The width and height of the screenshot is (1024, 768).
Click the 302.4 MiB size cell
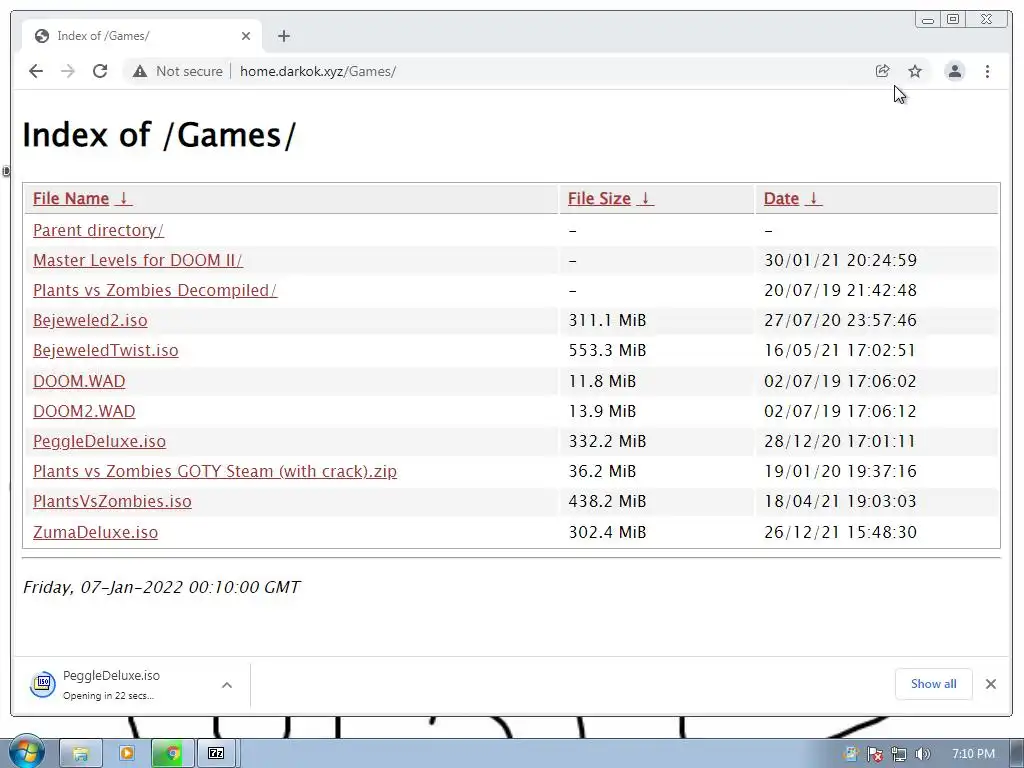[607, 532]
